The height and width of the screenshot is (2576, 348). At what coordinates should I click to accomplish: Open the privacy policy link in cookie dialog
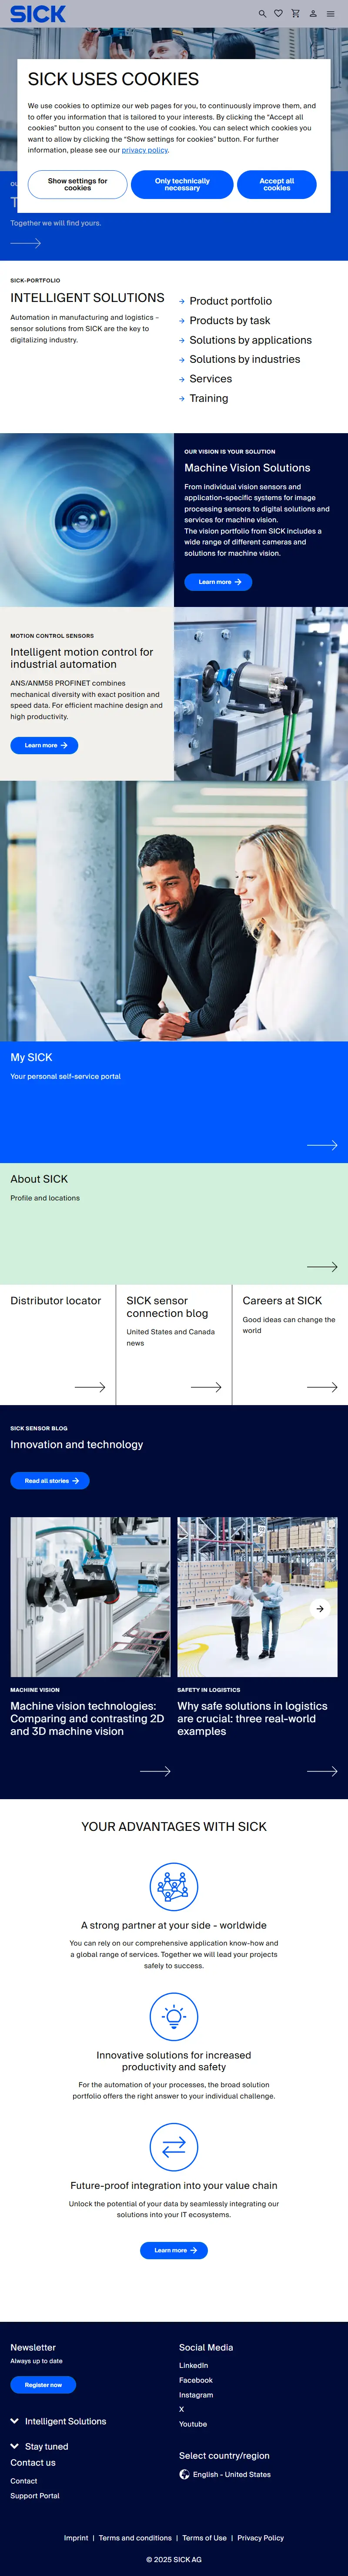(x=145, y=150)
